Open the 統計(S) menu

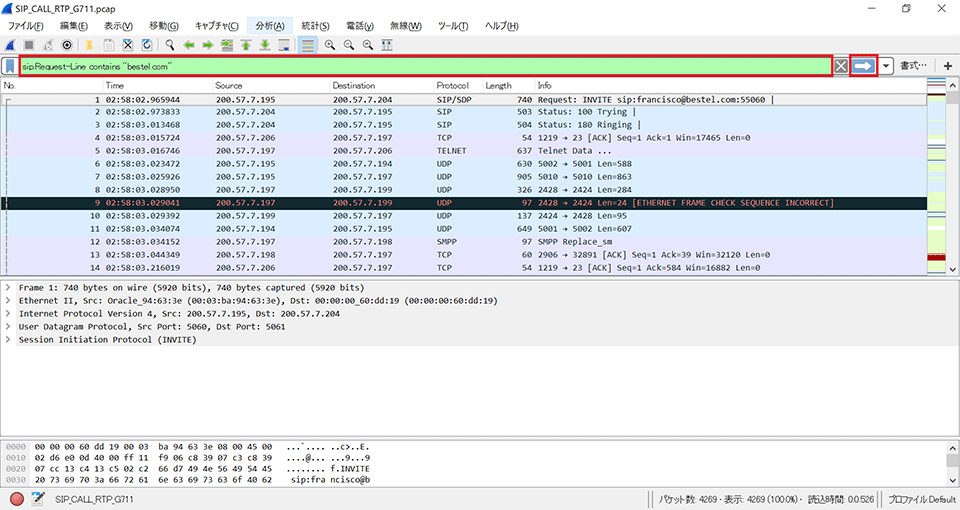coord(315,26)
